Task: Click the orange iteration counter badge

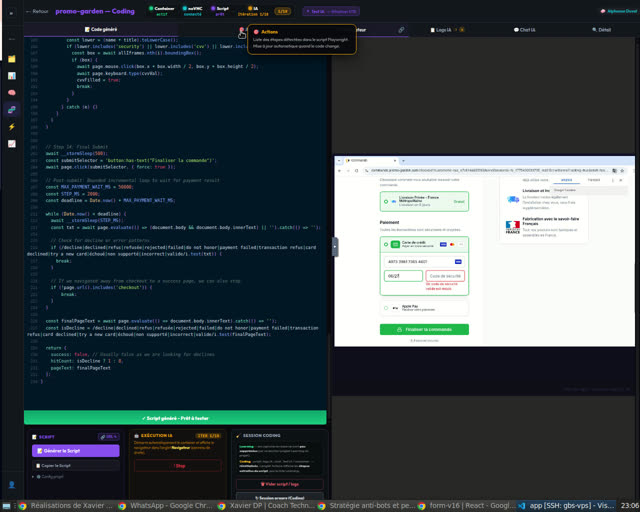Action: pyautogui.click(x=282, y=11)
